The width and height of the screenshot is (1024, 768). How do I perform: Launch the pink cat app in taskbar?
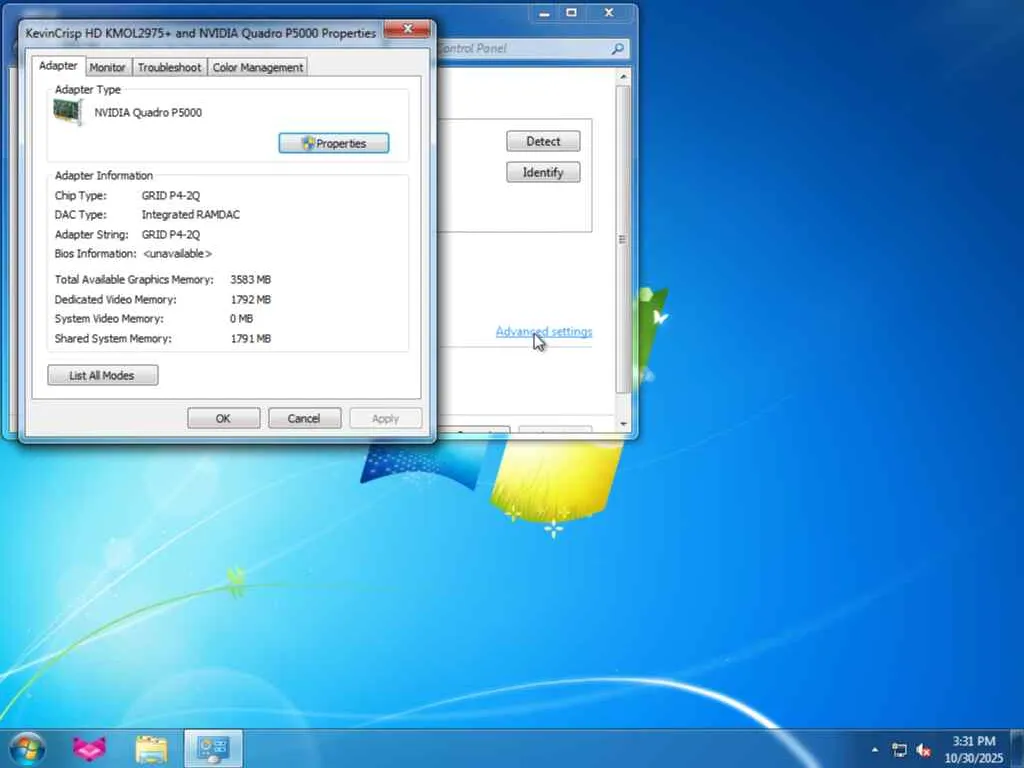pyautogui.click(x=89, y=748)
